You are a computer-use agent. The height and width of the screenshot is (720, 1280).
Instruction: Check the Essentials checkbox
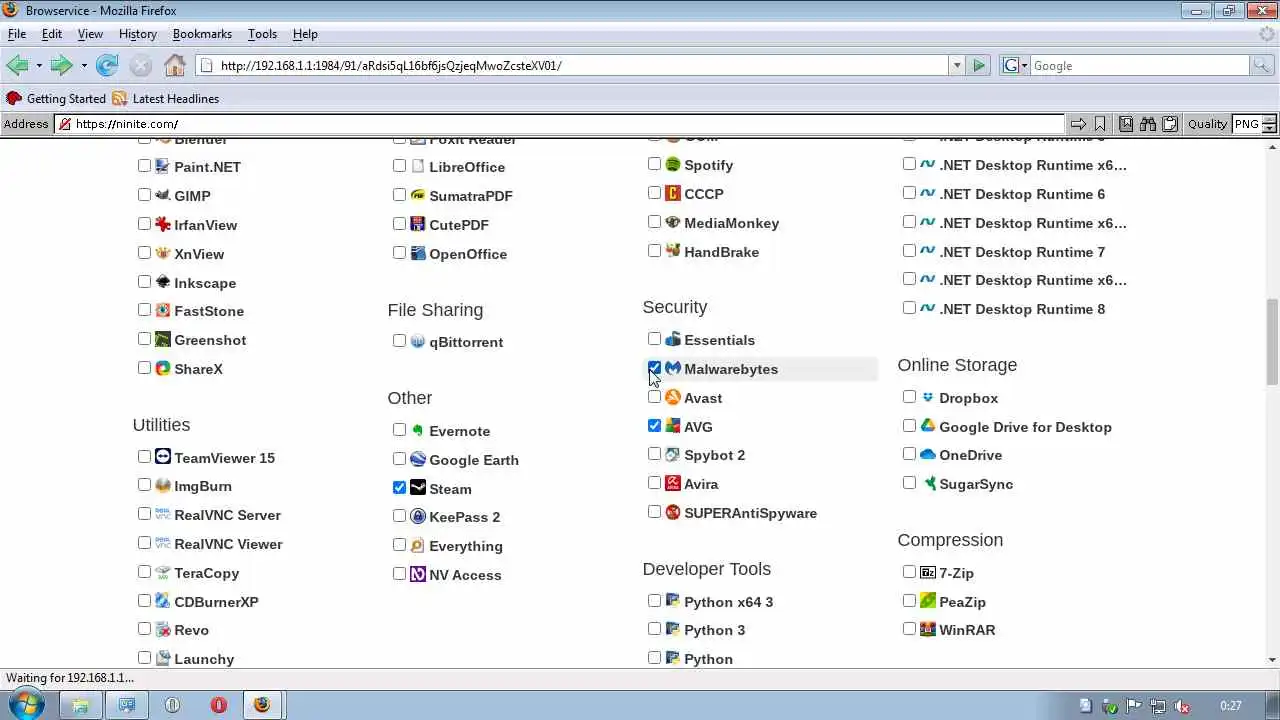[654, 339]
